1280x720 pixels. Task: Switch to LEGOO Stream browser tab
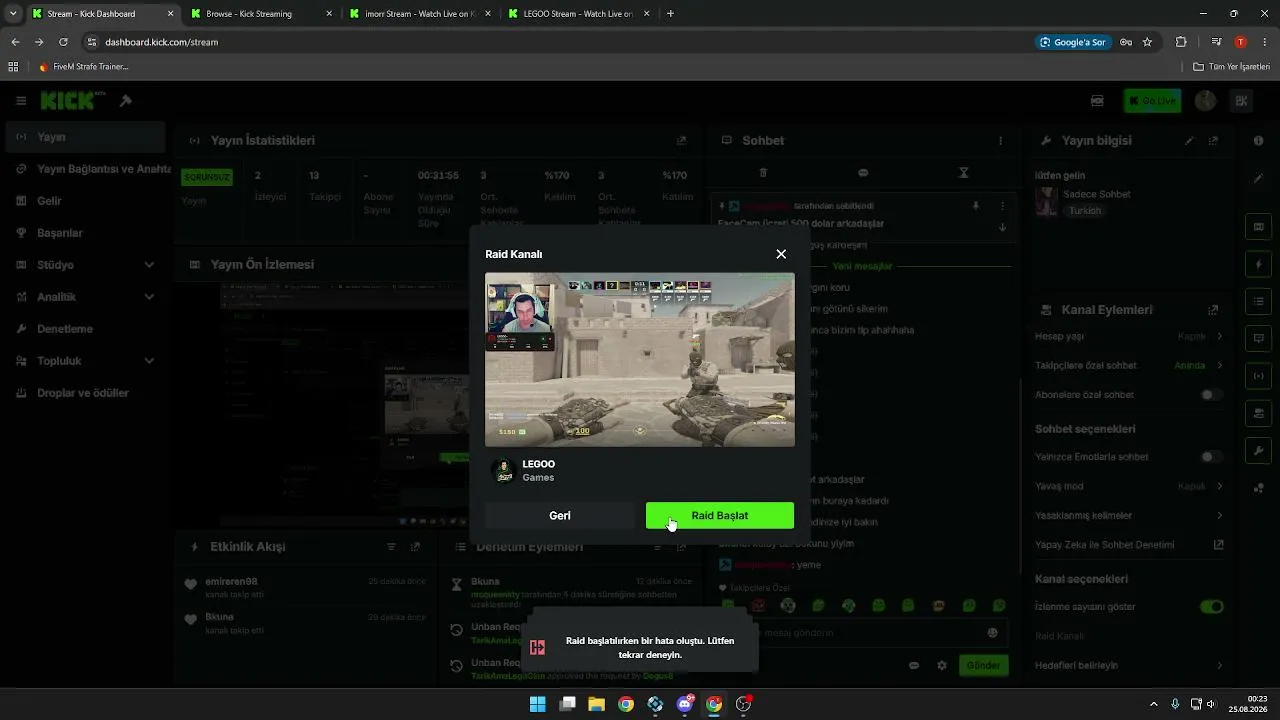click(578, 14)
